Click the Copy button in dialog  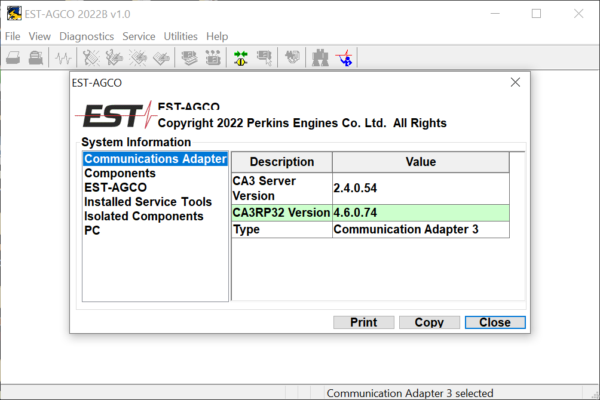point(429,322)
